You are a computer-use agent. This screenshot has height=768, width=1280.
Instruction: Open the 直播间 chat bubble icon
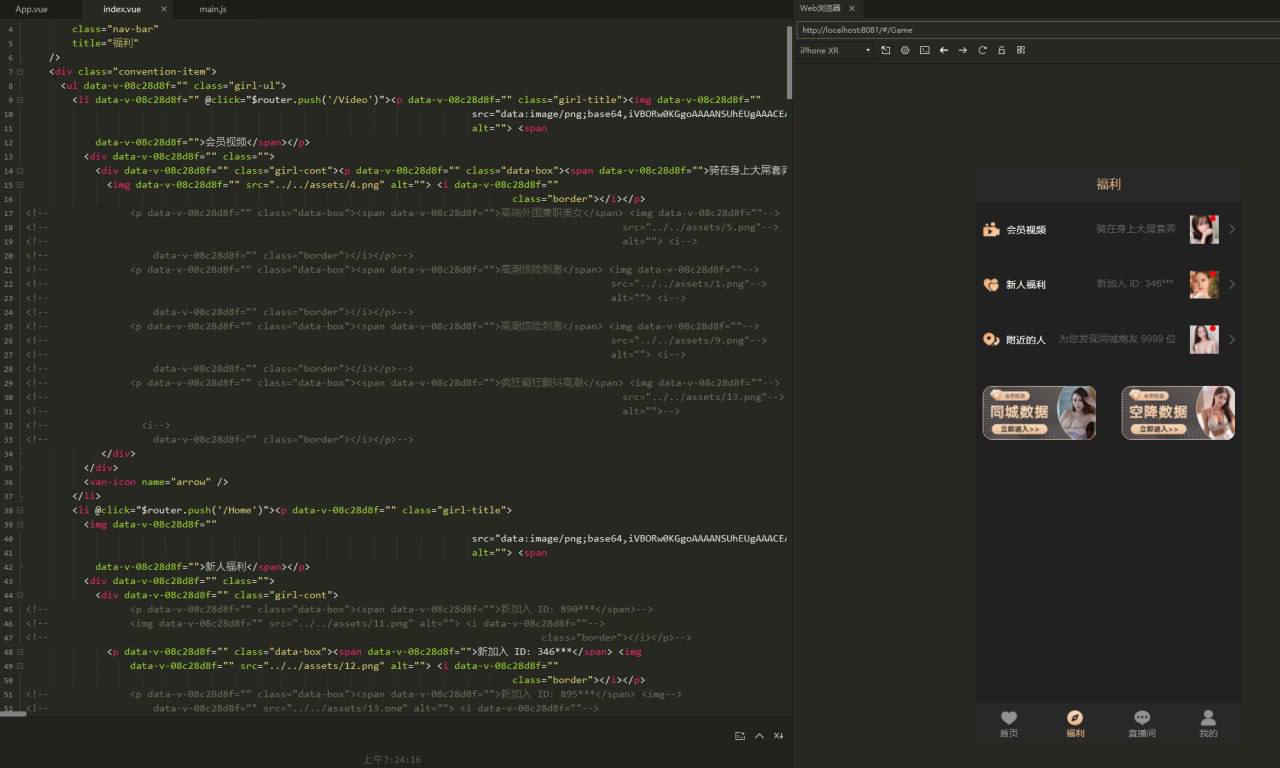pyautogui.click(x=1142, y=718)
